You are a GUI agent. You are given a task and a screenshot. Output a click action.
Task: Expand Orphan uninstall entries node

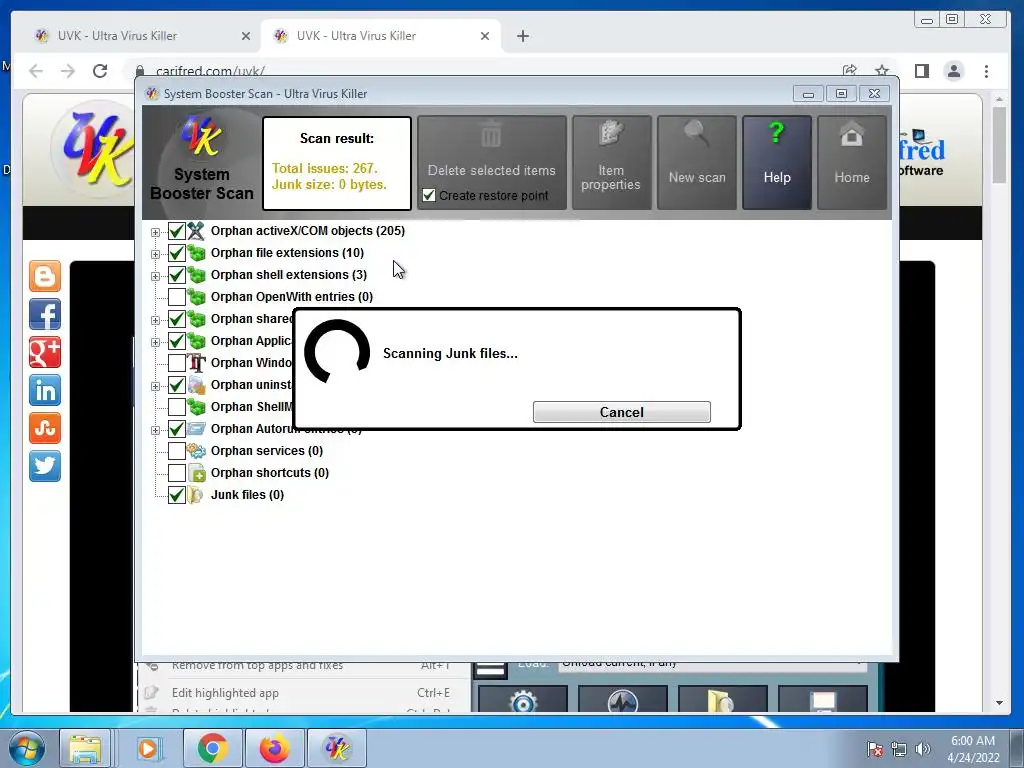pyautogui.click(x=155, y=386)
